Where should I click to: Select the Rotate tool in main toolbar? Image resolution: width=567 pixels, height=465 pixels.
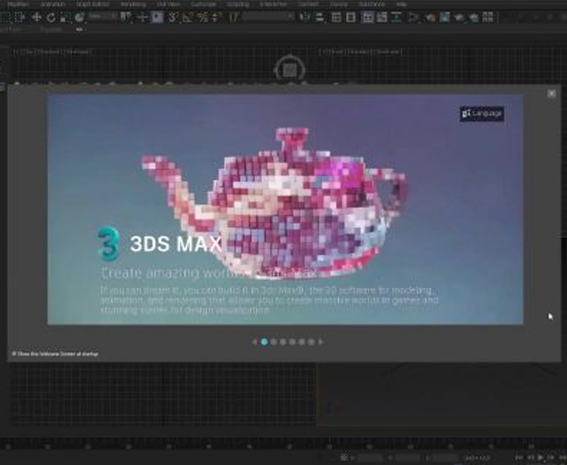coord(51,17)
